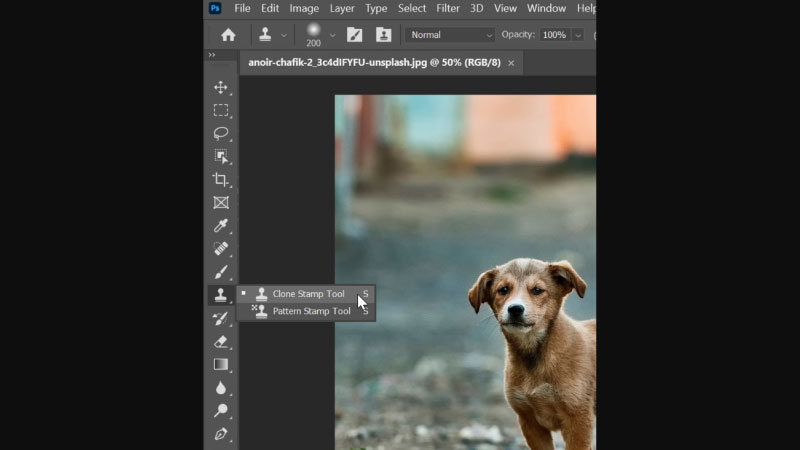This screenshot has height=450, width=800.
Task: Open the Edit menu
Action: pyautogui.click(x=270, y=8)
